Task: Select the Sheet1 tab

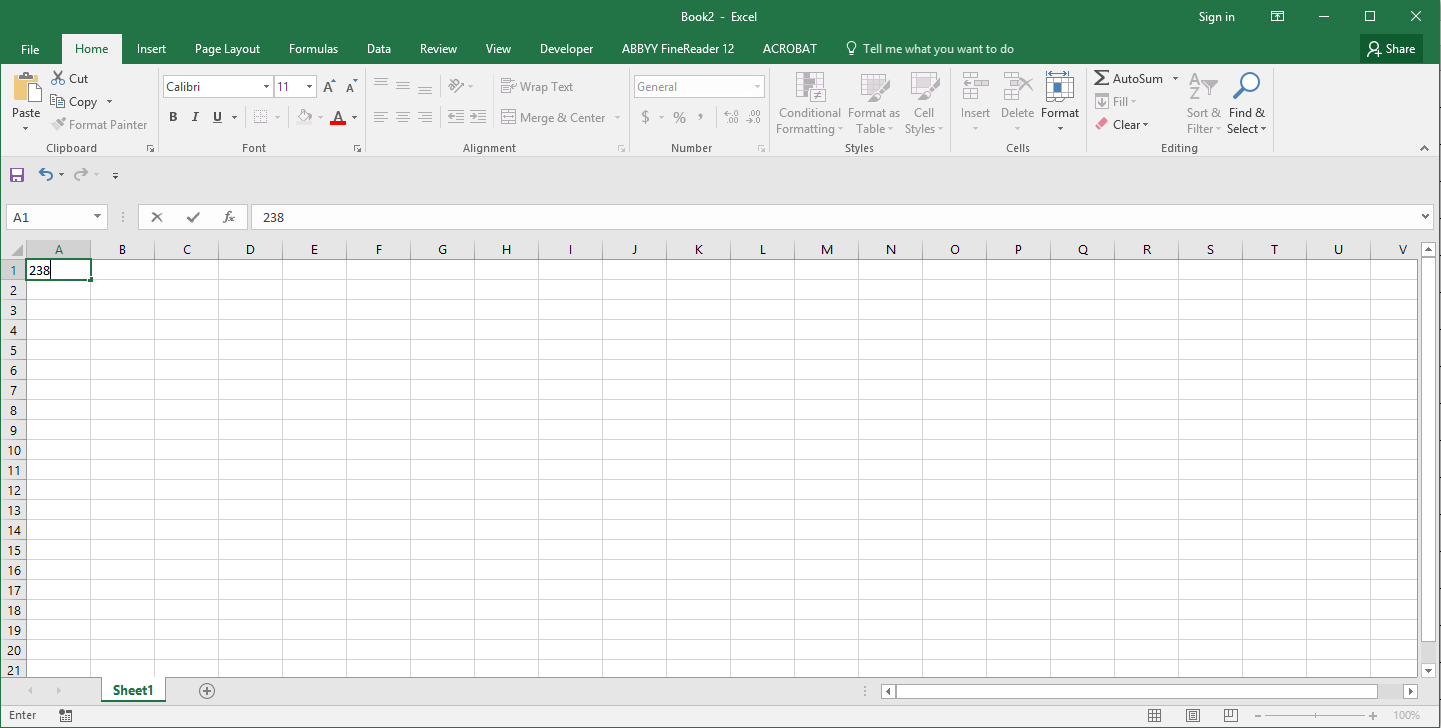Action: click(x=132, y=690)
